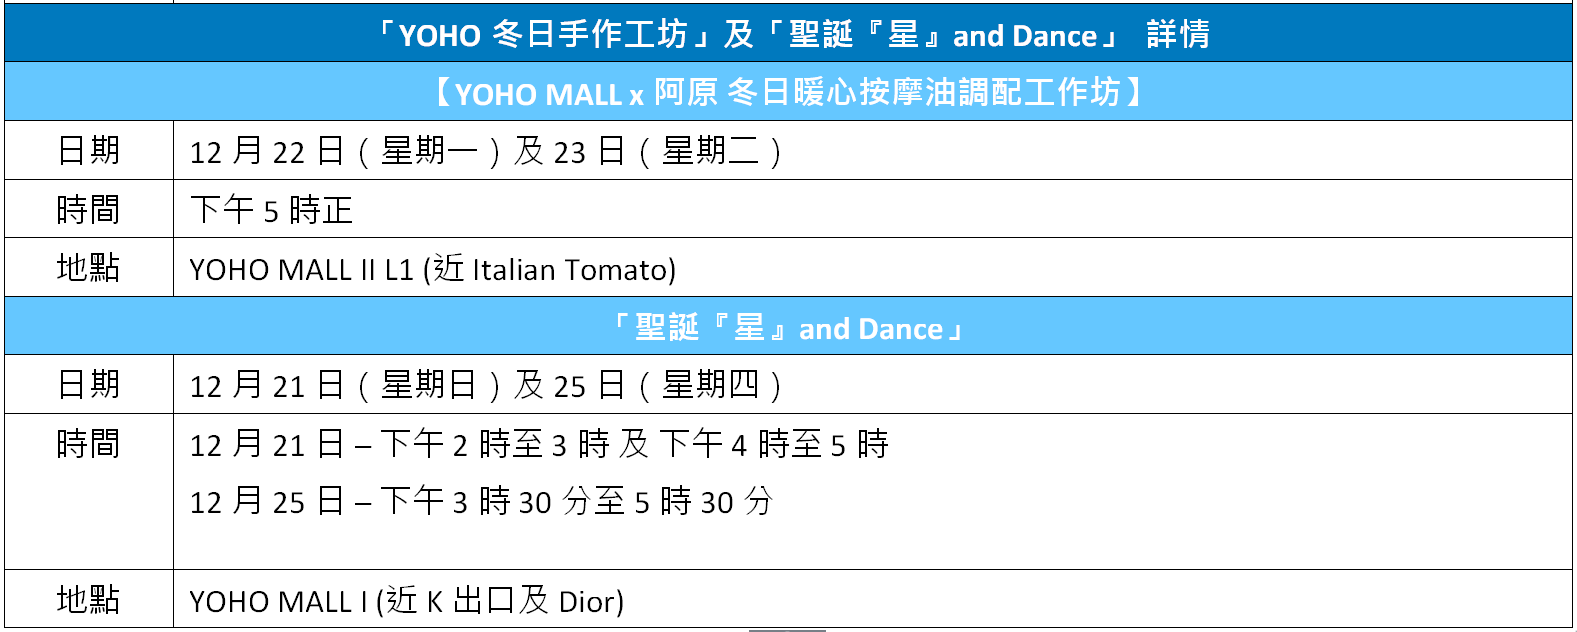
Task: Click the 日期 label in the Dance section
Action: (x=89, y=385)
